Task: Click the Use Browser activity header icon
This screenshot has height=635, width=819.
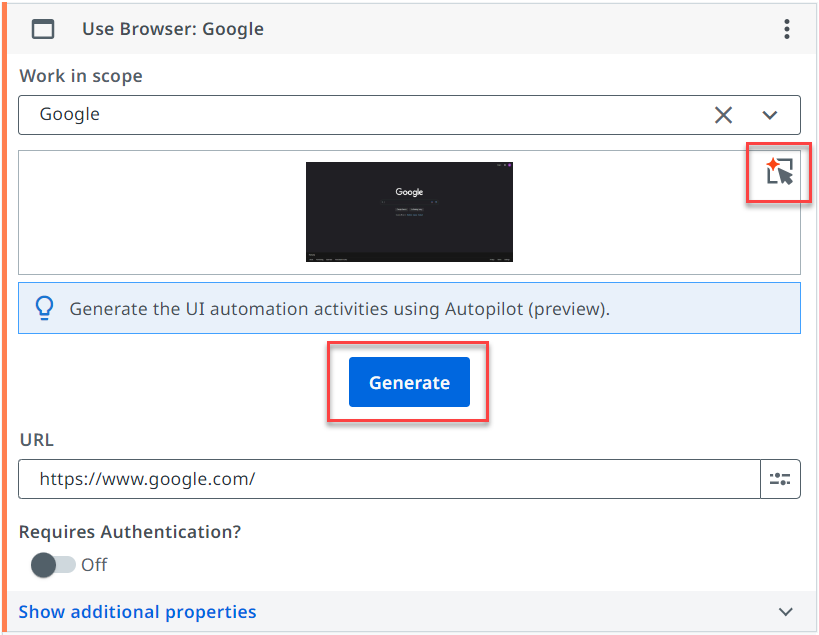Action: click(x=42, y=29)
